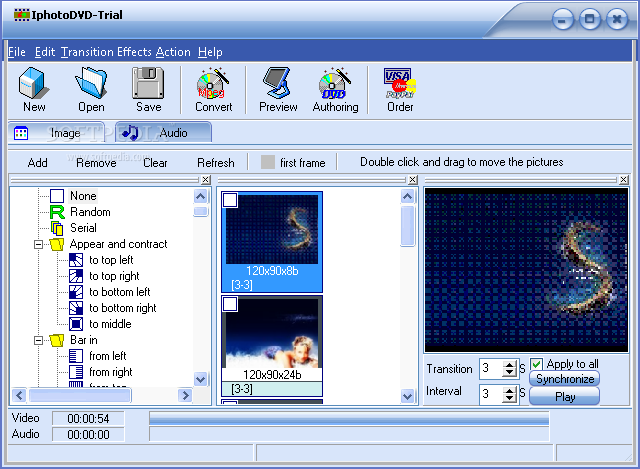Click the Interval seconds input field
Screen dimensions: 640x469
tap(492, 394)
